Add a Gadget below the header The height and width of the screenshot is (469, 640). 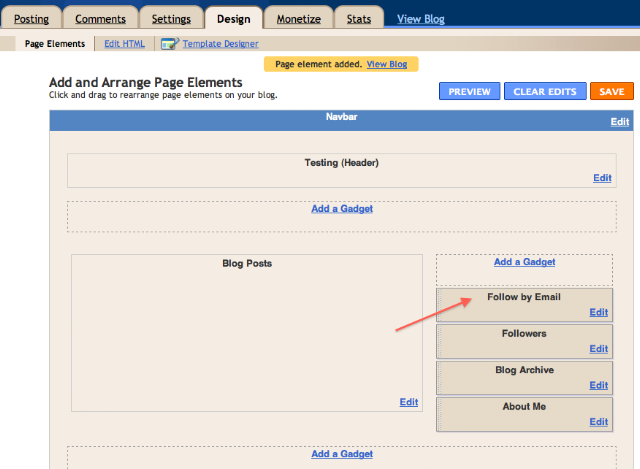click(x=342, y=209)
